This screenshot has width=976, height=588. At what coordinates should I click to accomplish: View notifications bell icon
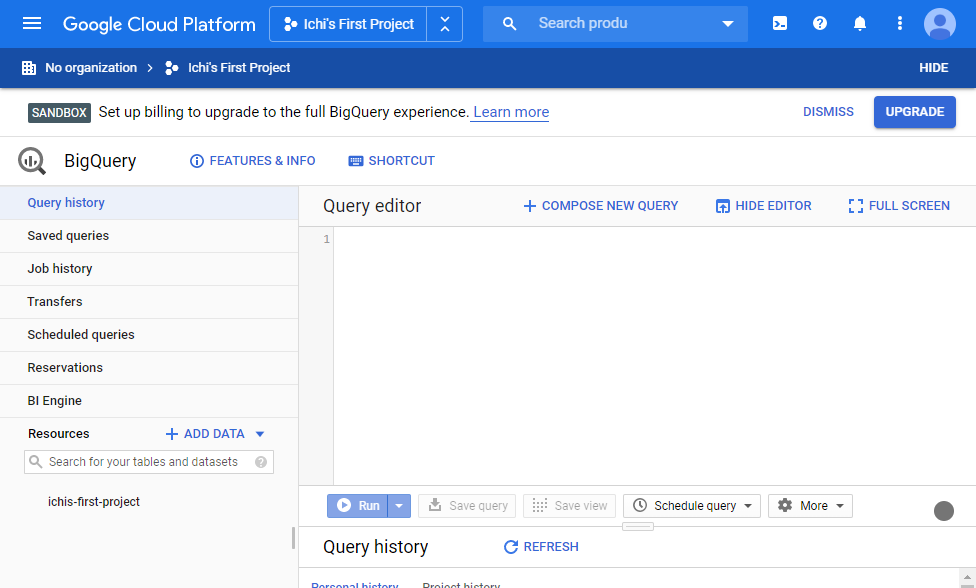pos(860,24)
